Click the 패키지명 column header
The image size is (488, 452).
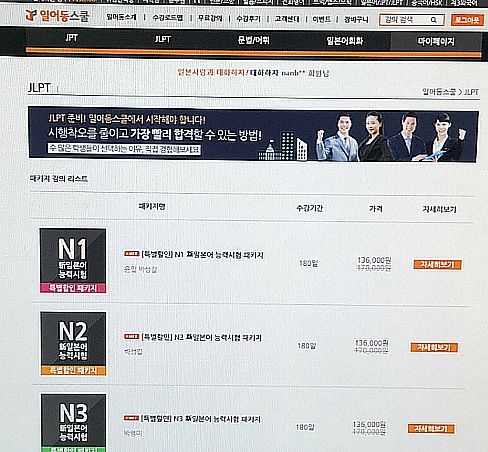click(152, 206)
